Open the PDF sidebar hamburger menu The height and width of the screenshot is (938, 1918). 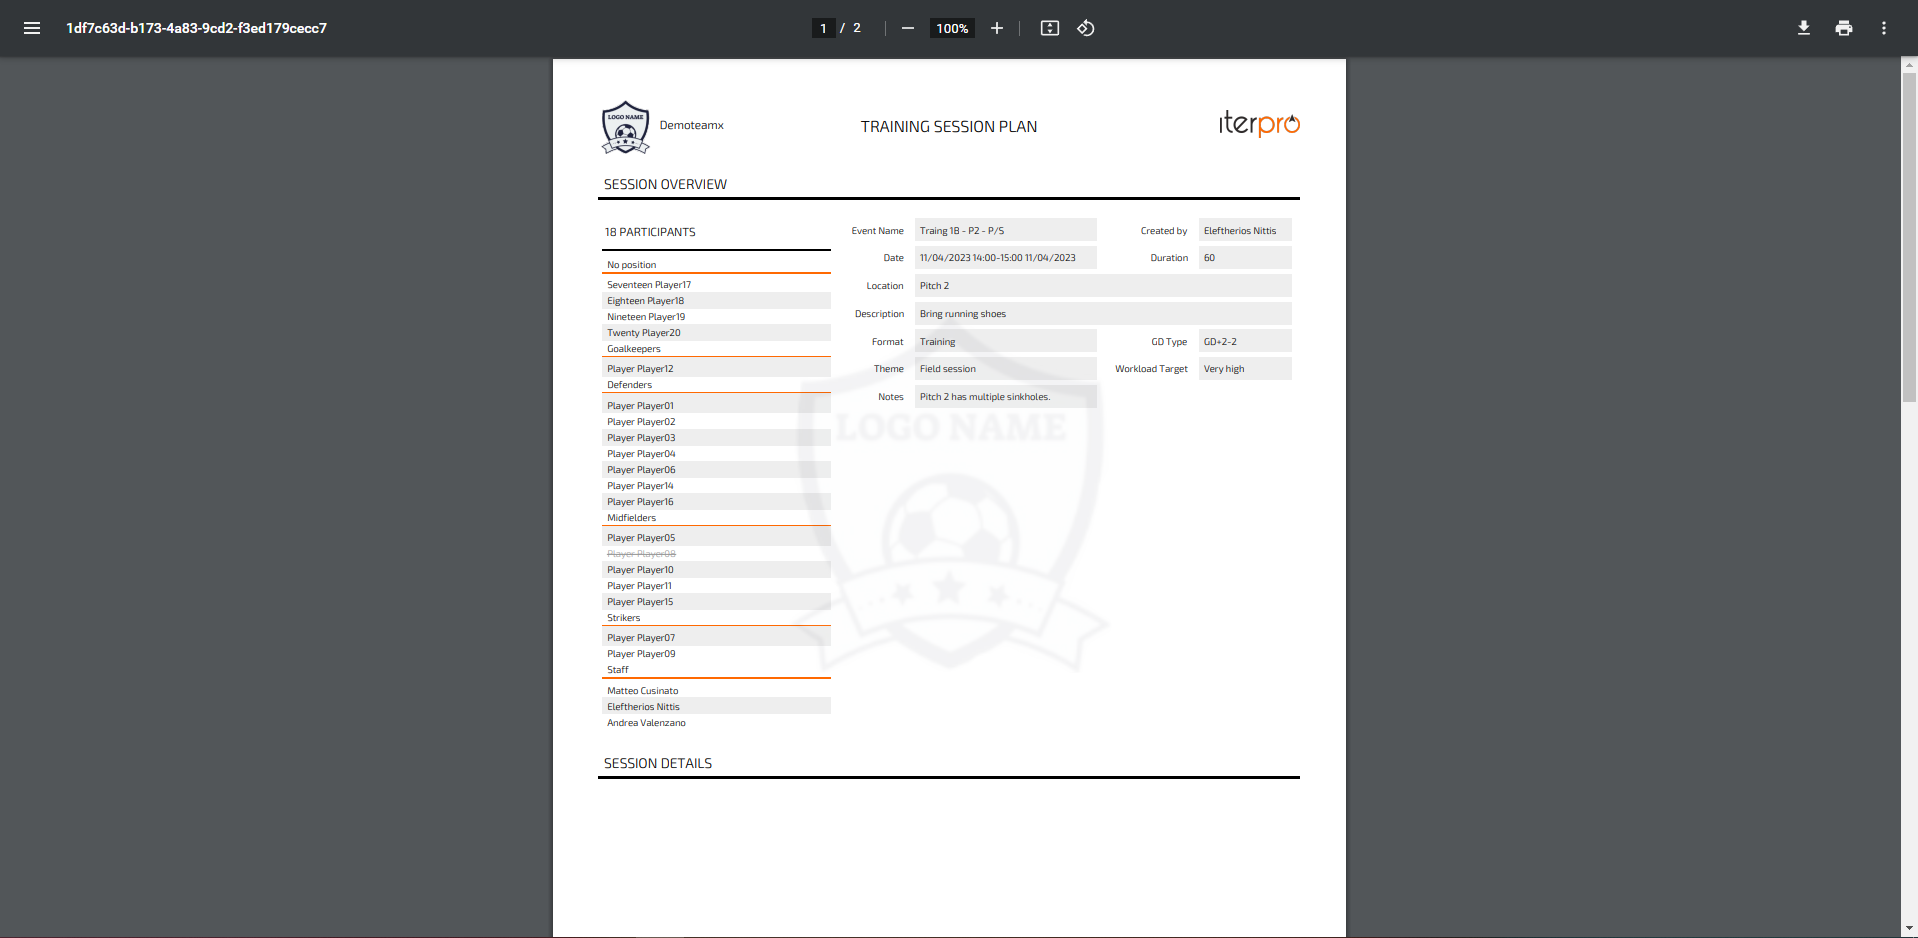32,28
